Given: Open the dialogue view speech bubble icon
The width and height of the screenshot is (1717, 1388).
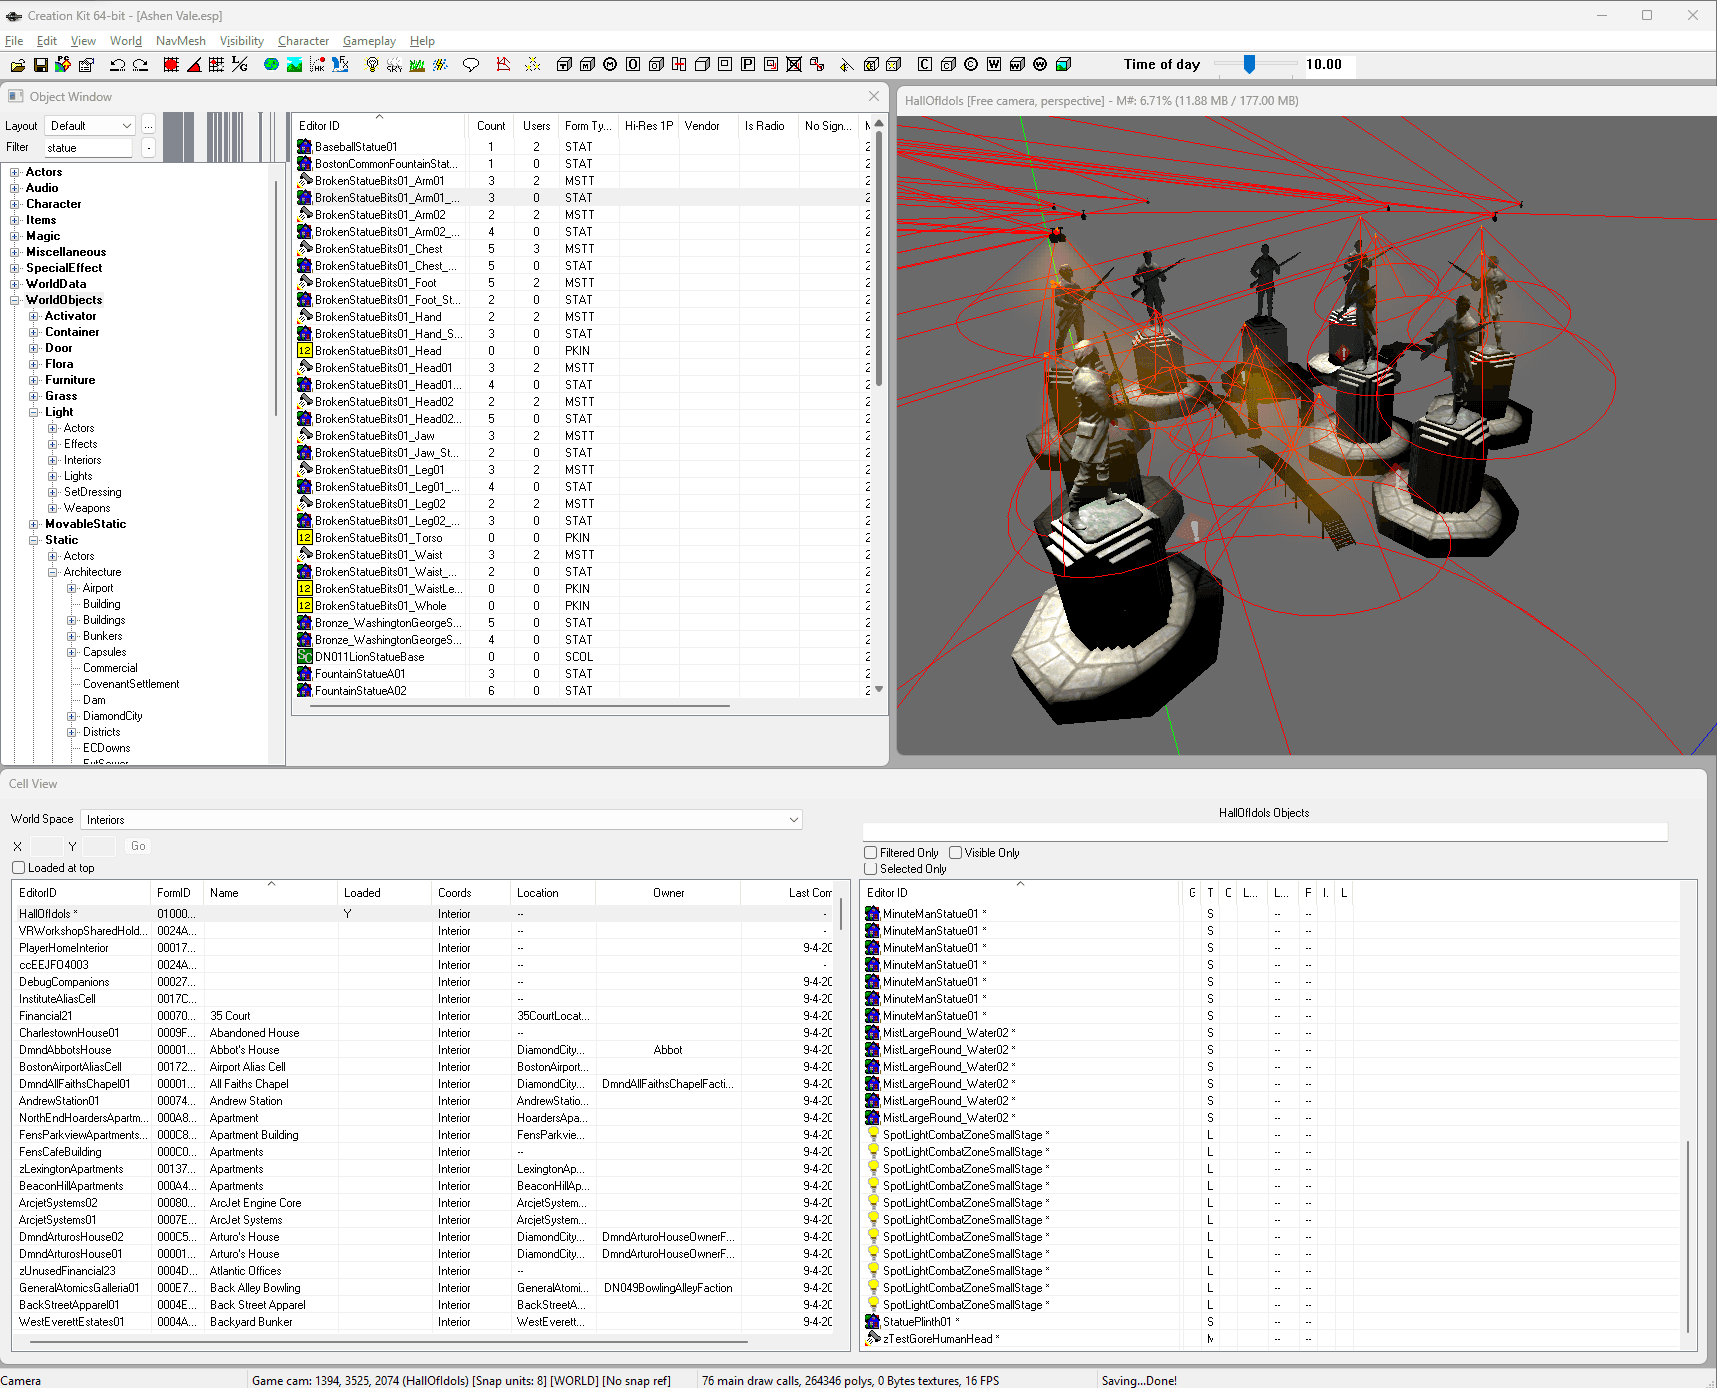Looking at the screenshot, I should pos(471,64).
